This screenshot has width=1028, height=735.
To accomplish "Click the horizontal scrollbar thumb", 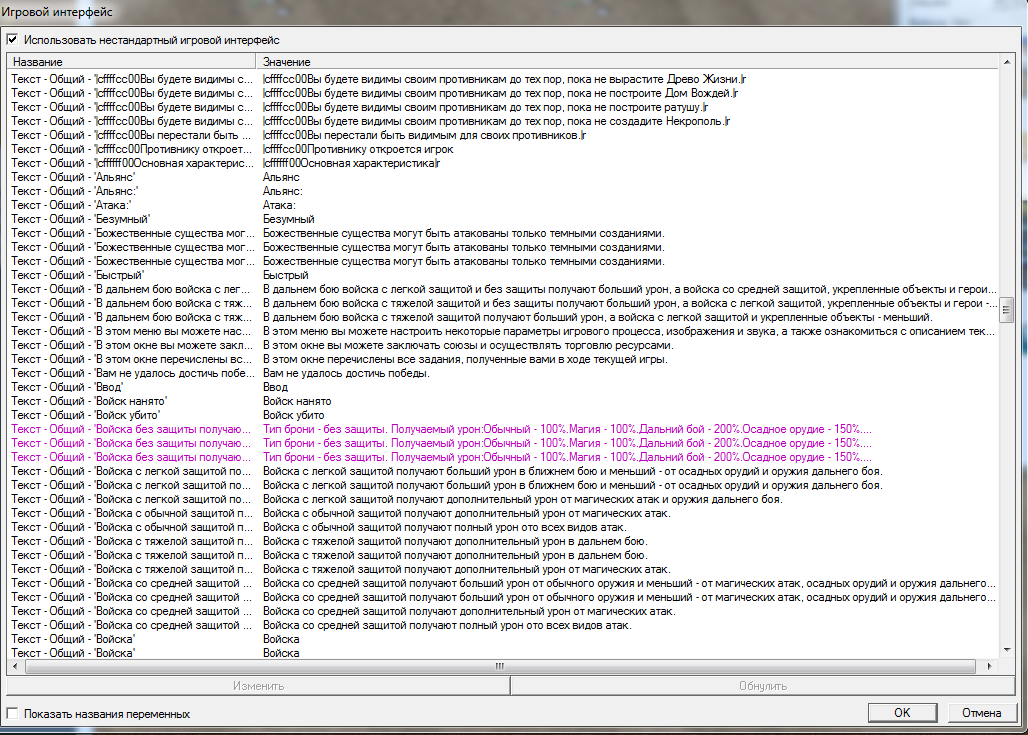I will click(x=500, y=666).
